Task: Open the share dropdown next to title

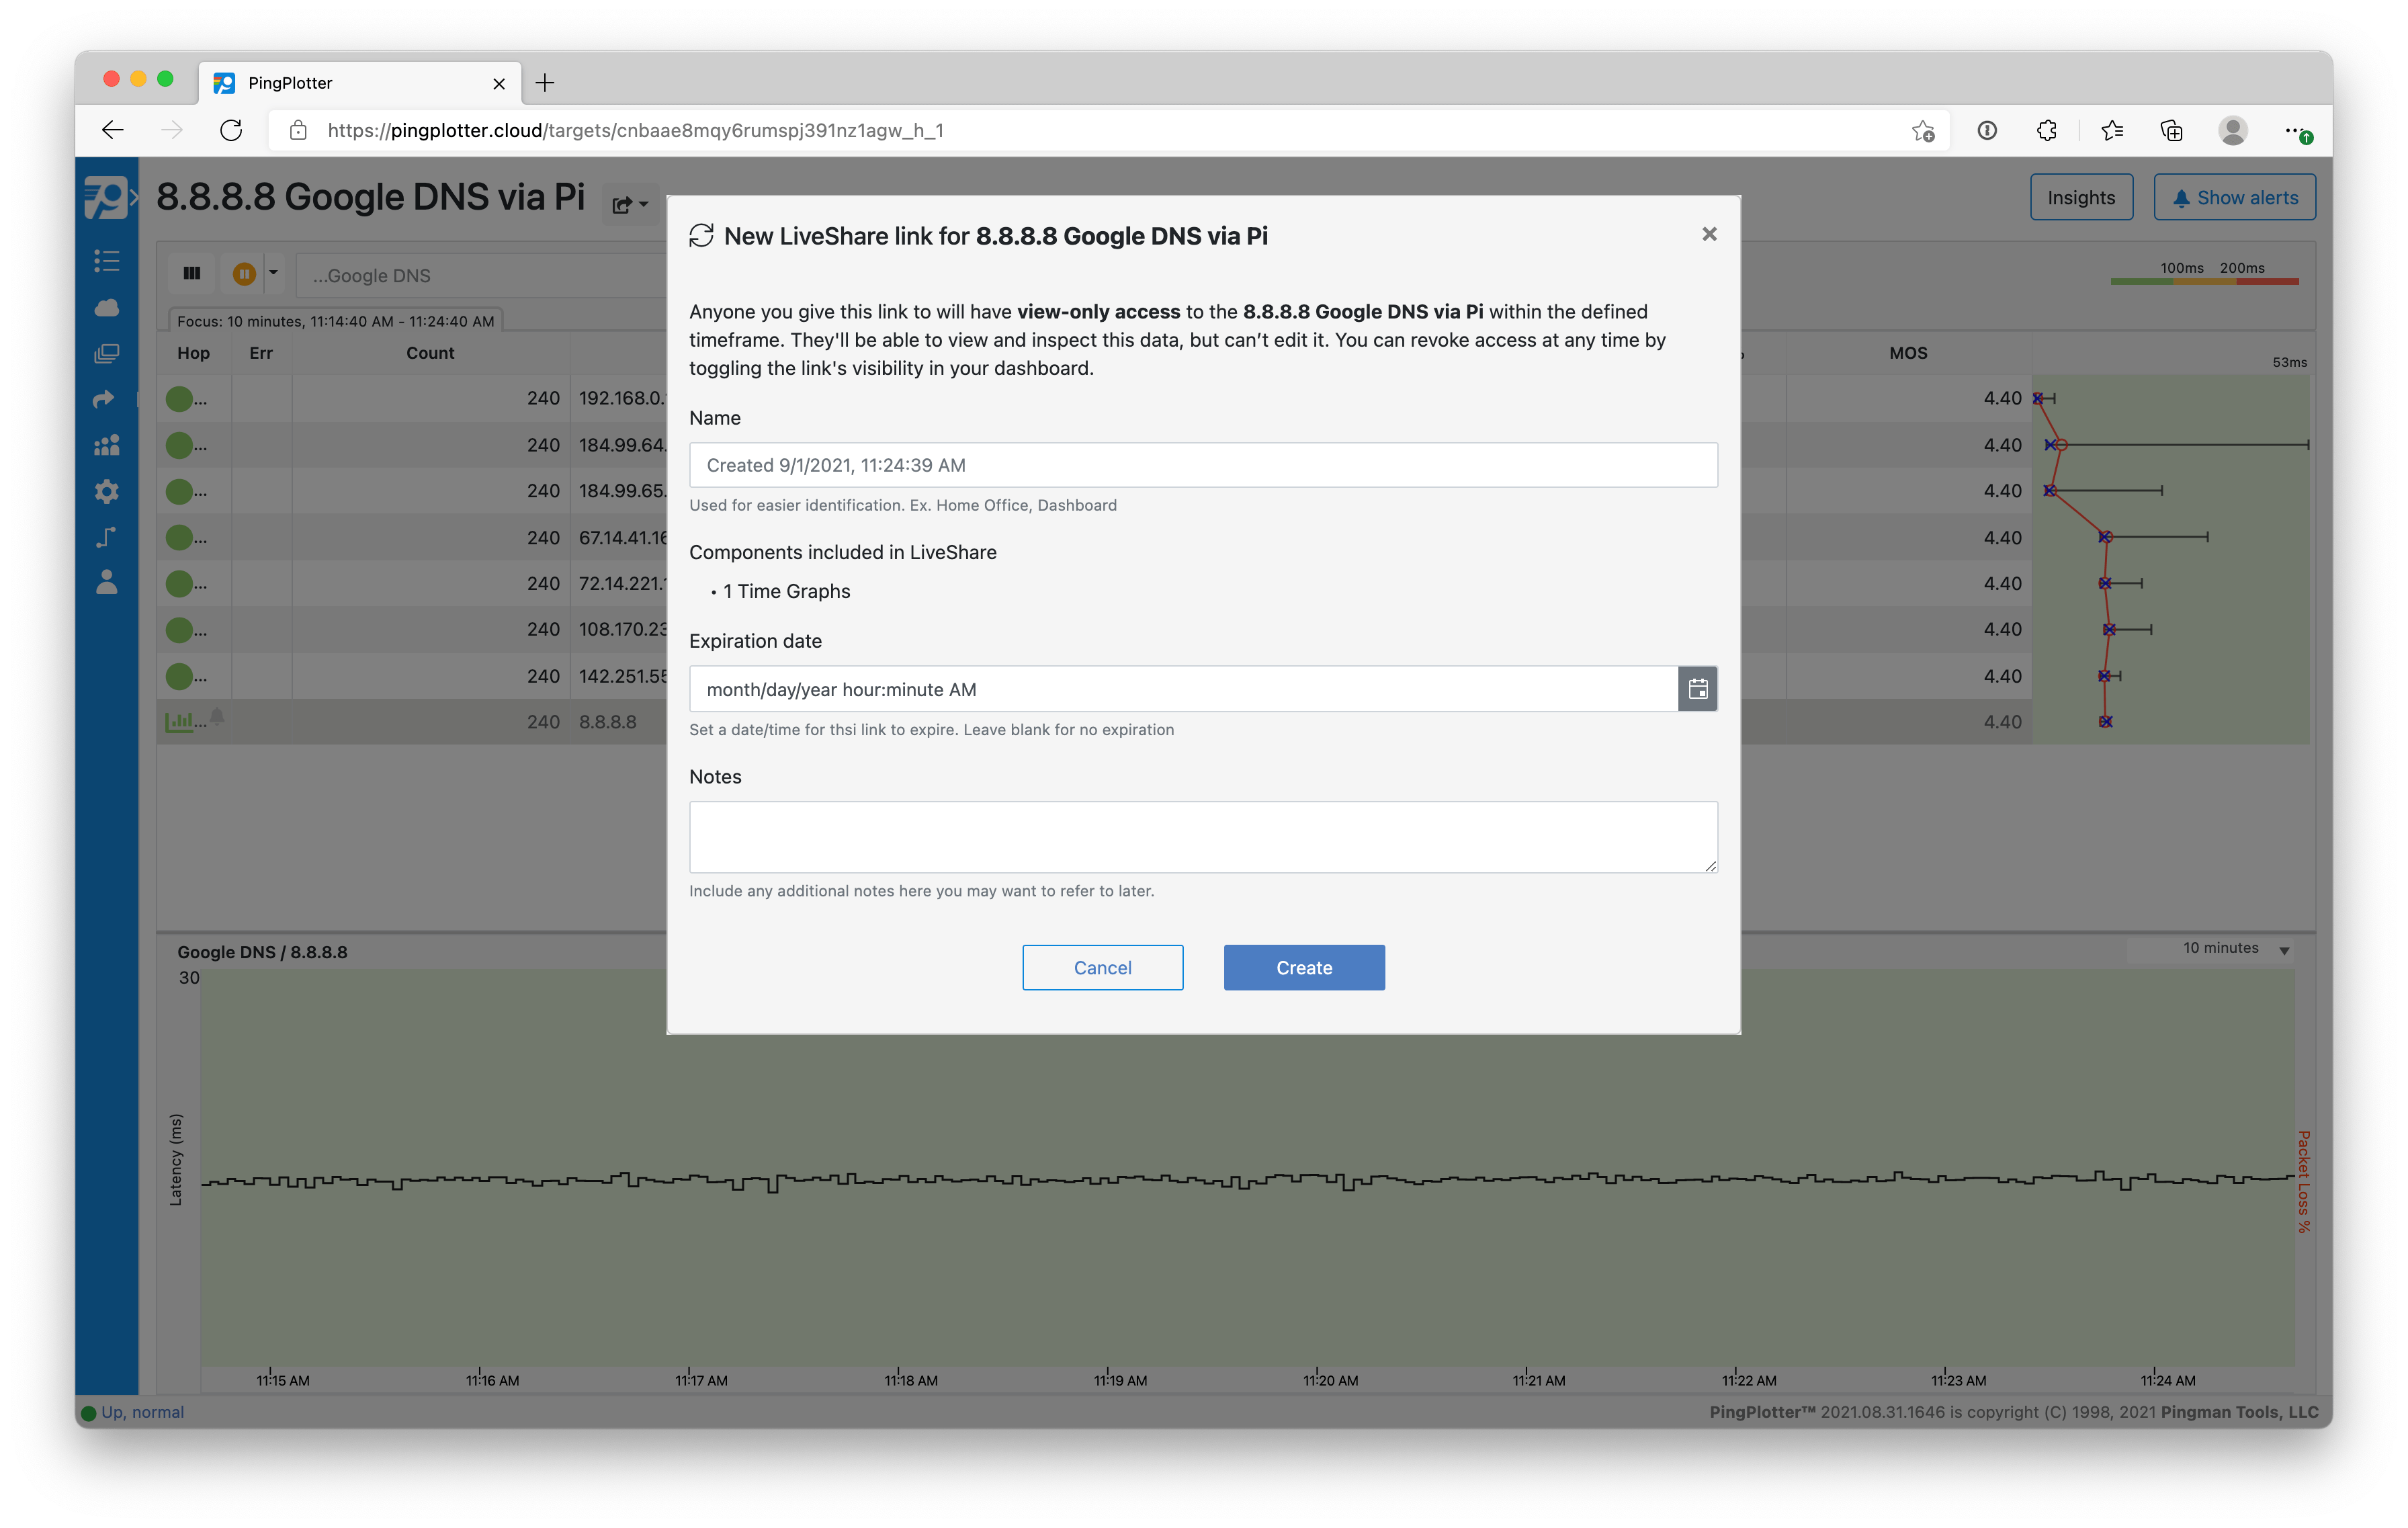Action: click(x=629, y=205)
